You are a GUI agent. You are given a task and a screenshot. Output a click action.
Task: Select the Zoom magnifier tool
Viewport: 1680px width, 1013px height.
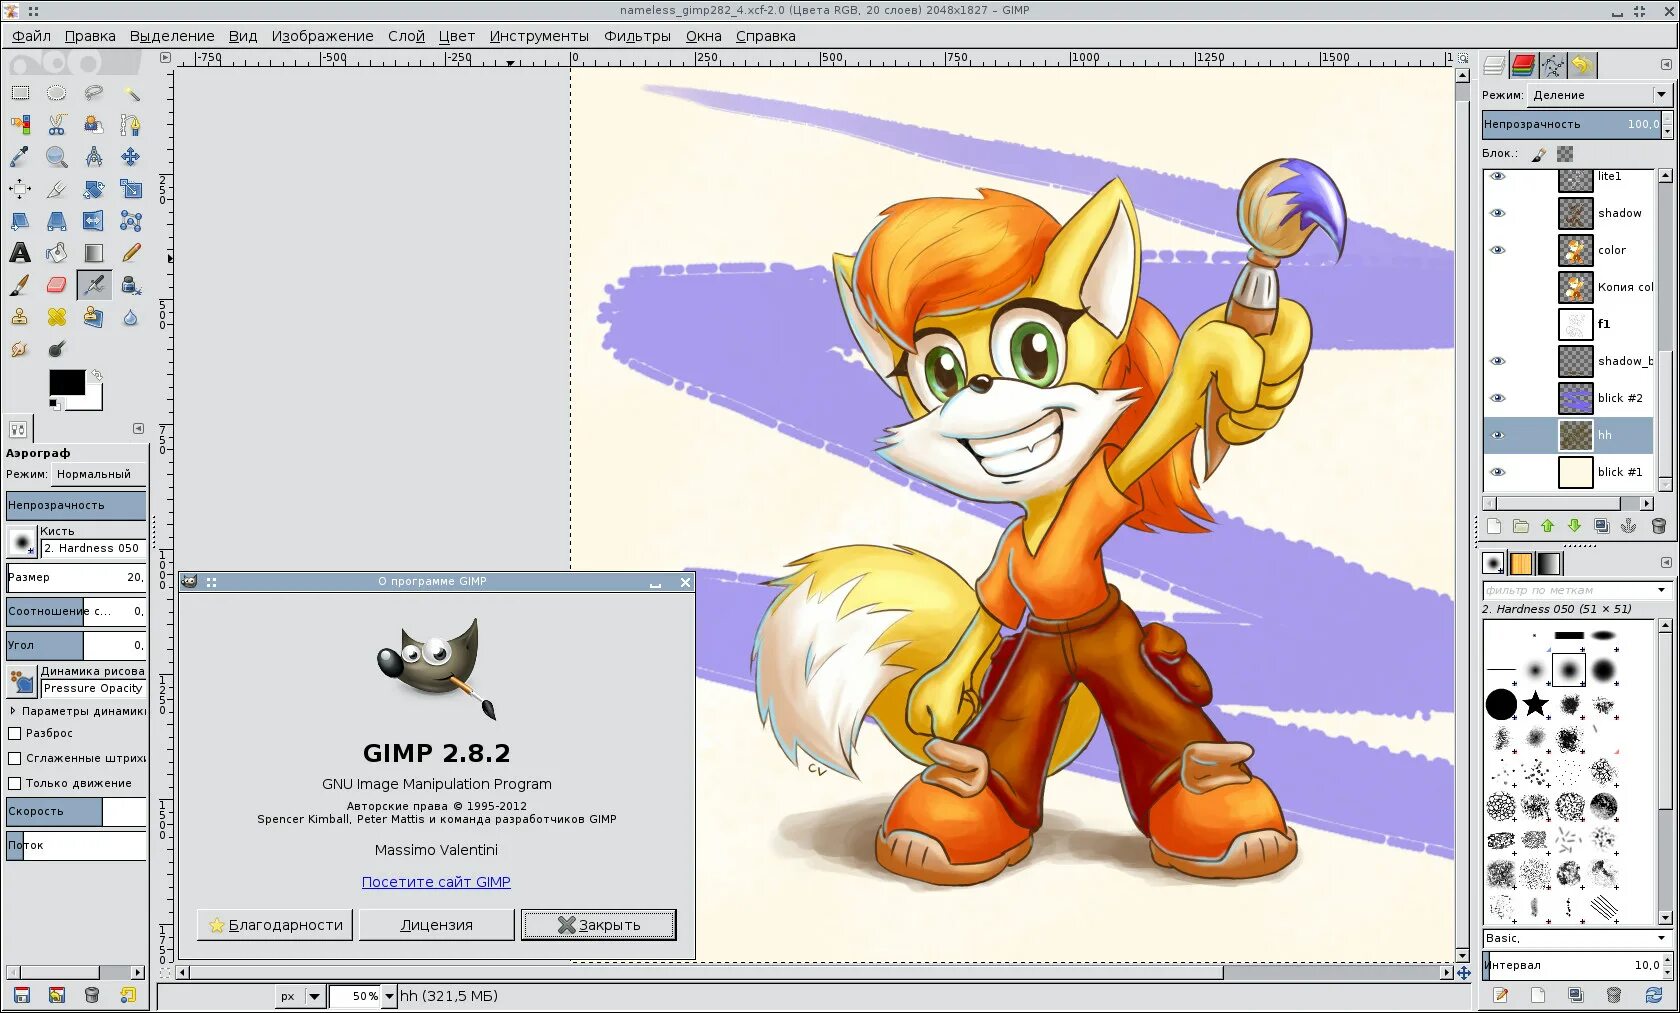pos(57,157)
